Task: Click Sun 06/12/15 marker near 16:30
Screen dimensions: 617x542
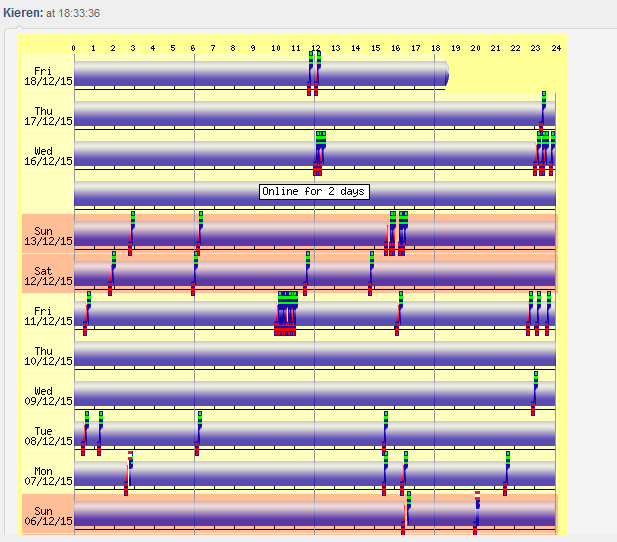Action: 406,513
